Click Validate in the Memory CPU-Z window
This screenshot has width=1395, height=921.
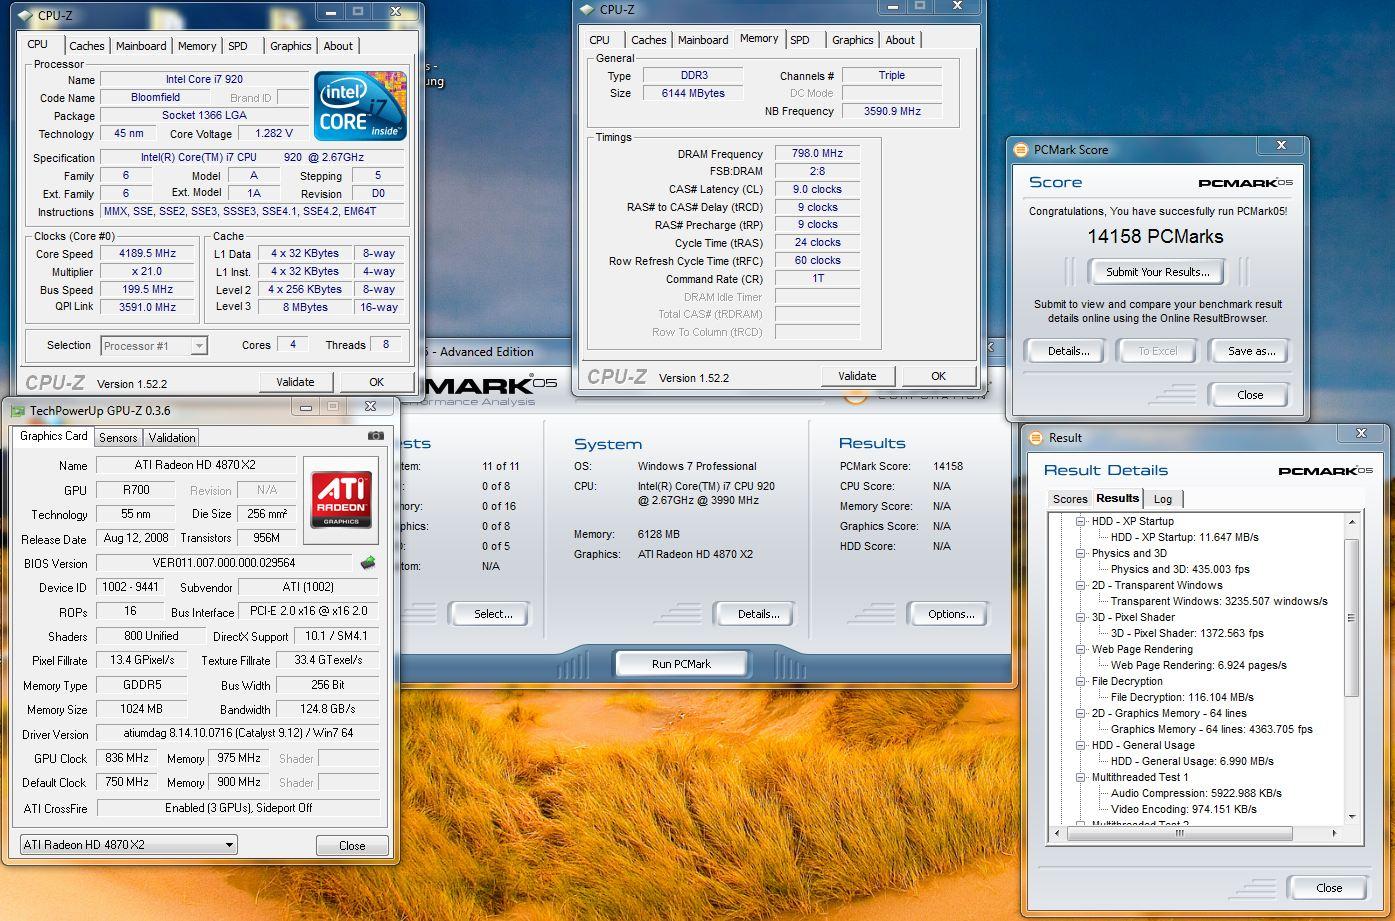857,376
